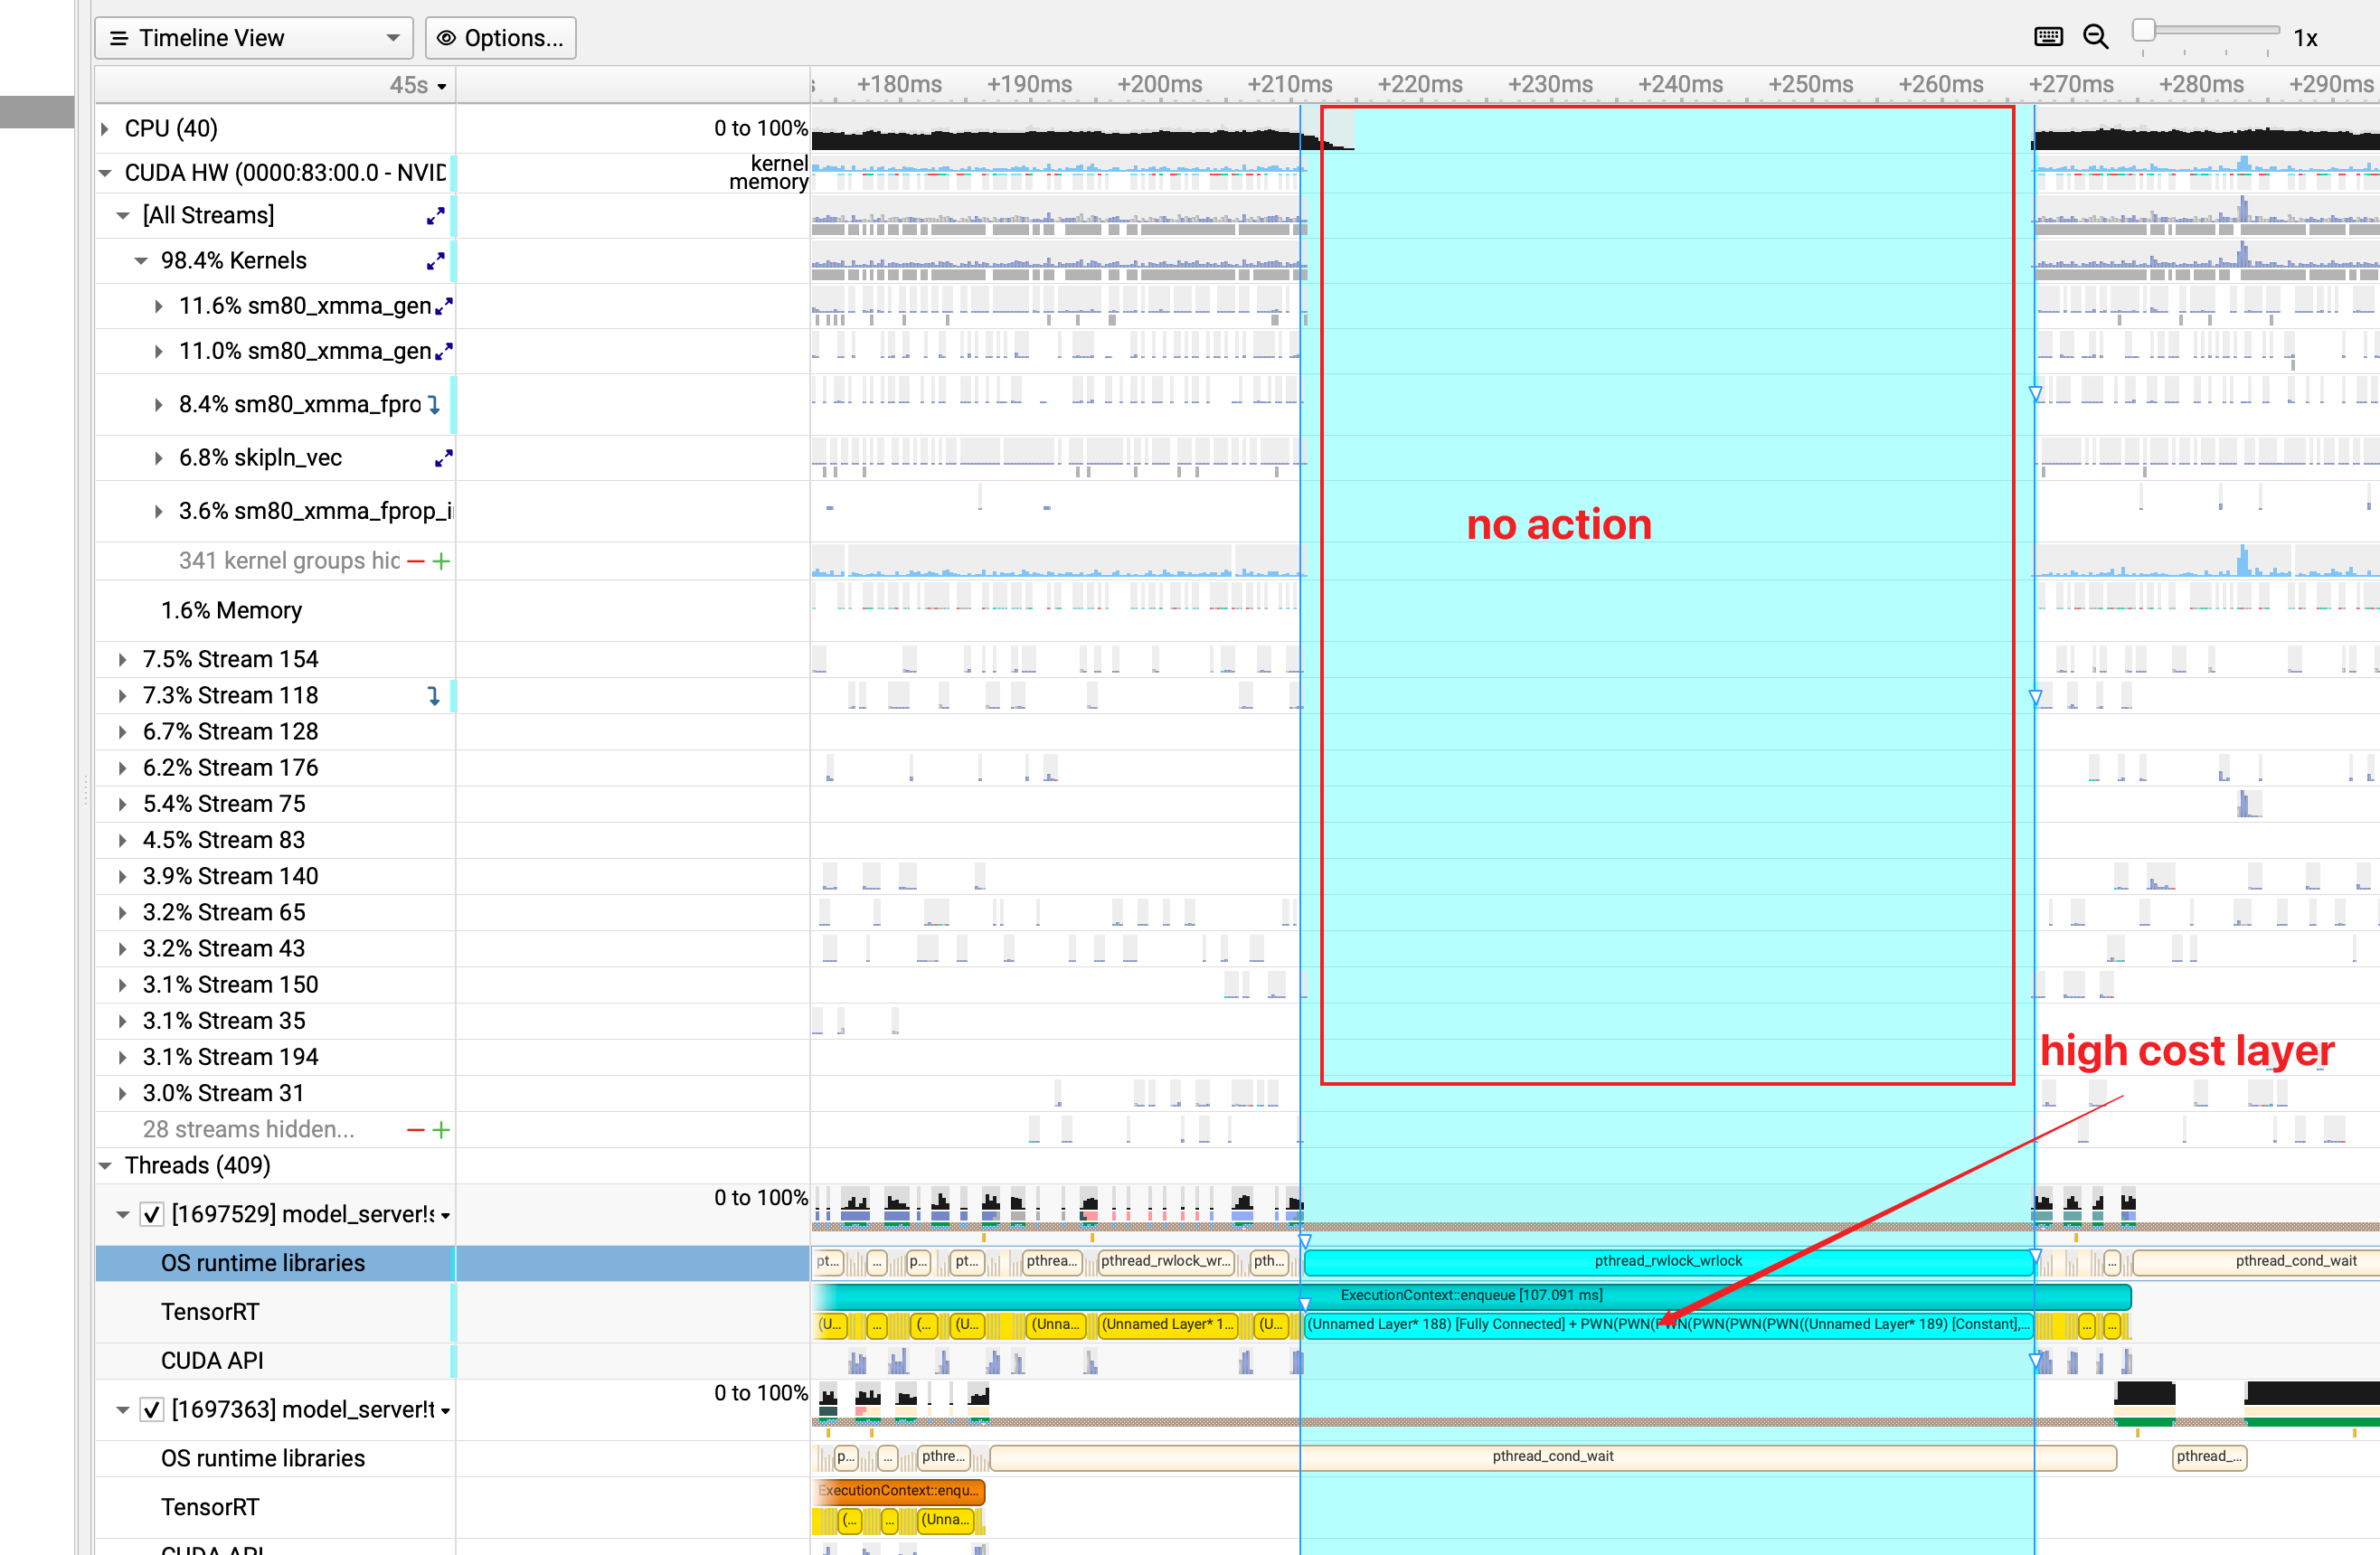Image resolution: width=2380 pixels, height=1555 pixels.
Task: Toggle checkbox for thread 1697529 model_server
Action: click(151, 1214)
